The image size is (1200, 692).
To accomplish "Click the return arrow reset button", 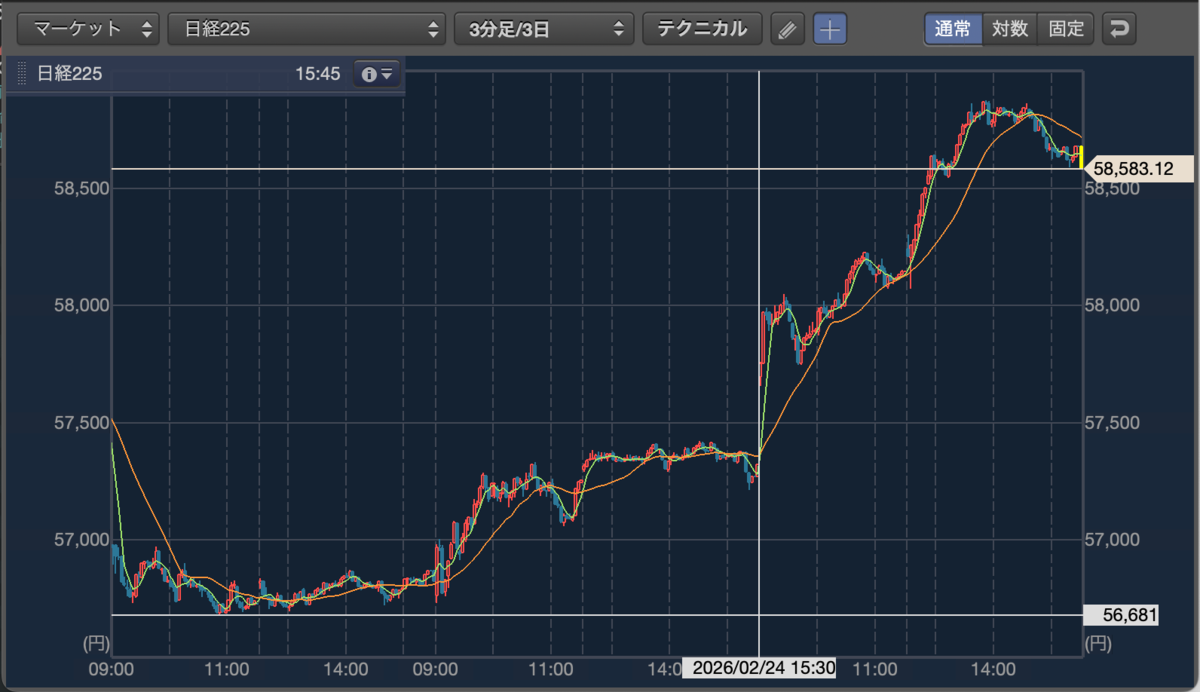I will click(1120, 28).
